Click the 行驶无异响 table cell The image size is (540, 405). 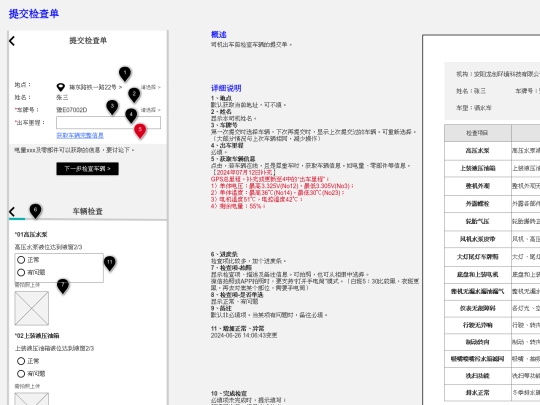(x=478, y=325)
